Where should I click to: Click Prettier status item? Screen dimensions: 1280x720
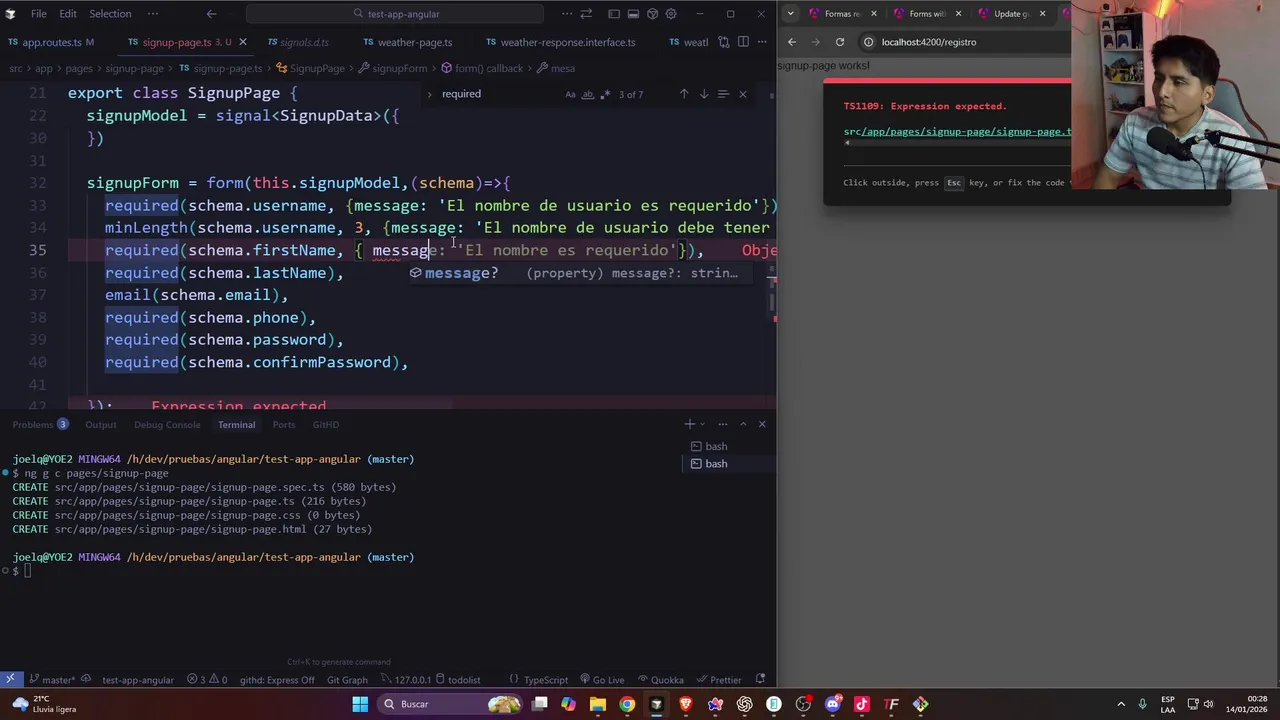[719, 680]
